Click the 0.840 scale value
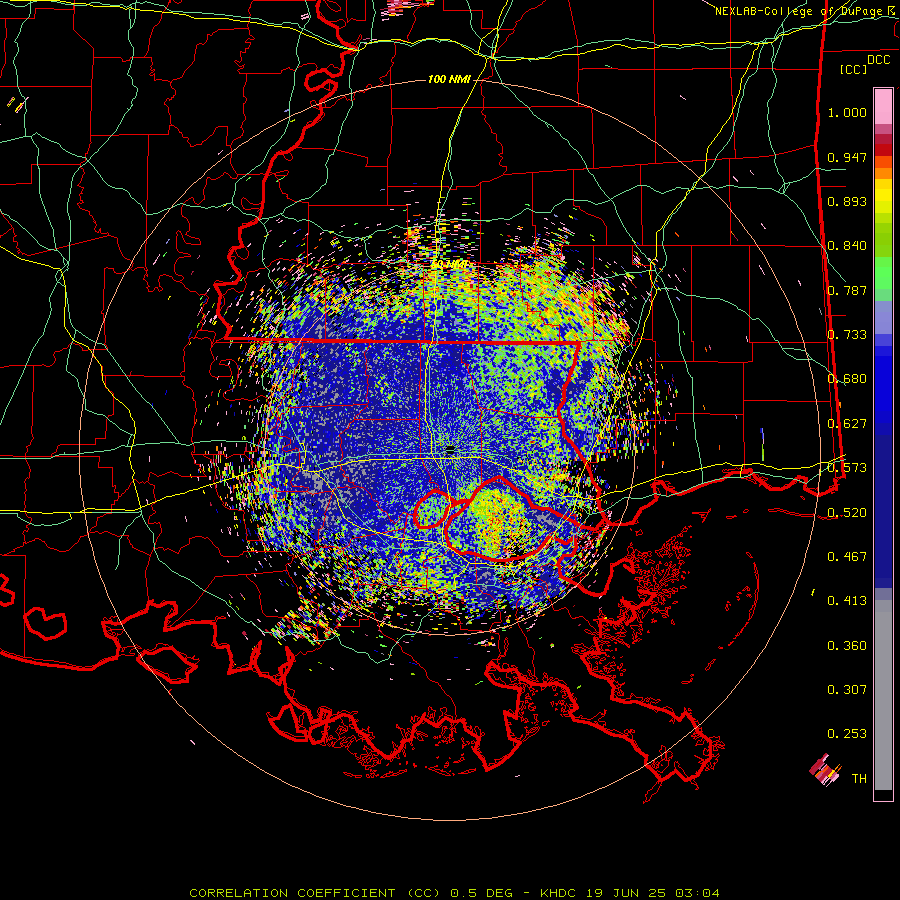The height and width of the screenshot is (900, 900). pyautogui.click(x=847, y=246)
